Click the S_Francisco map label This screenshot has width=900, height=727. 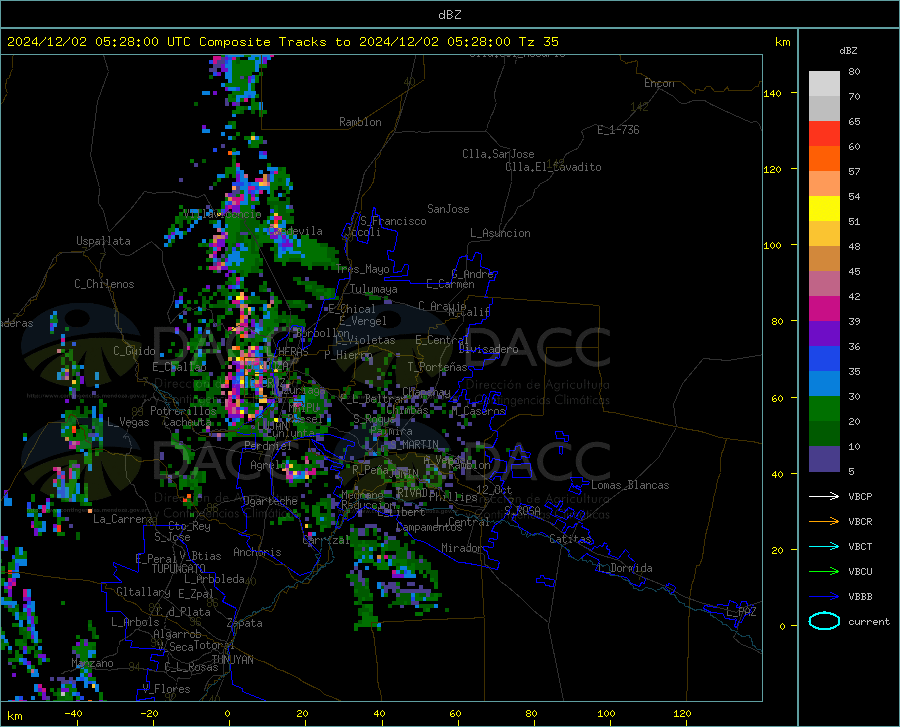point(393,221)
